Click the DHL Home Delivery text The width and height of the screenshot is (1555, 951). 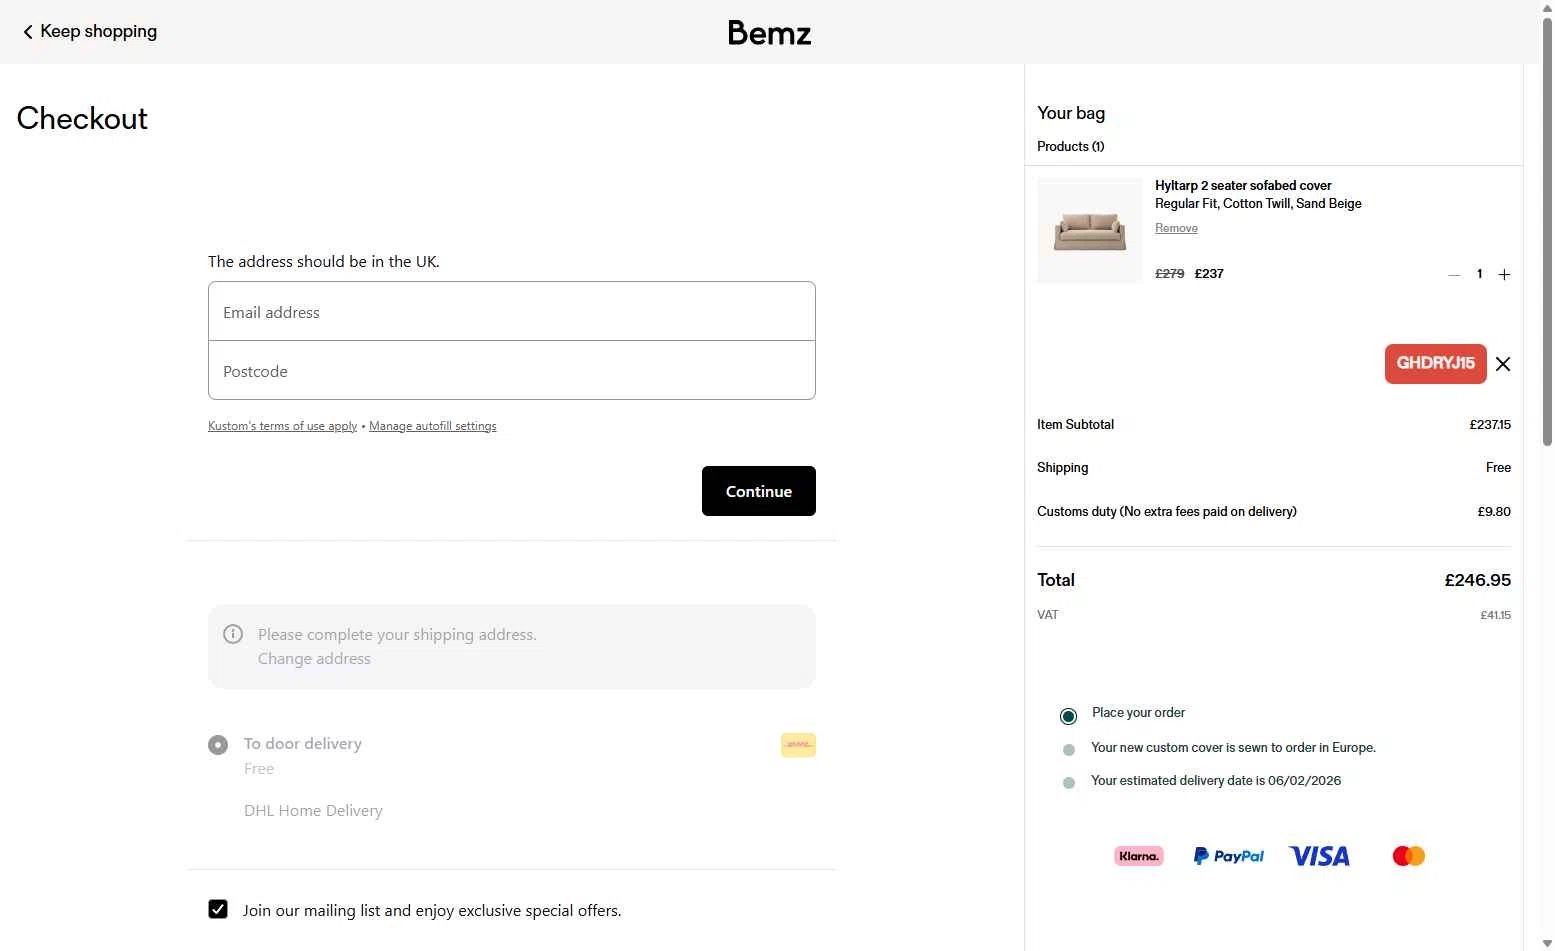[x=313, y=811]
